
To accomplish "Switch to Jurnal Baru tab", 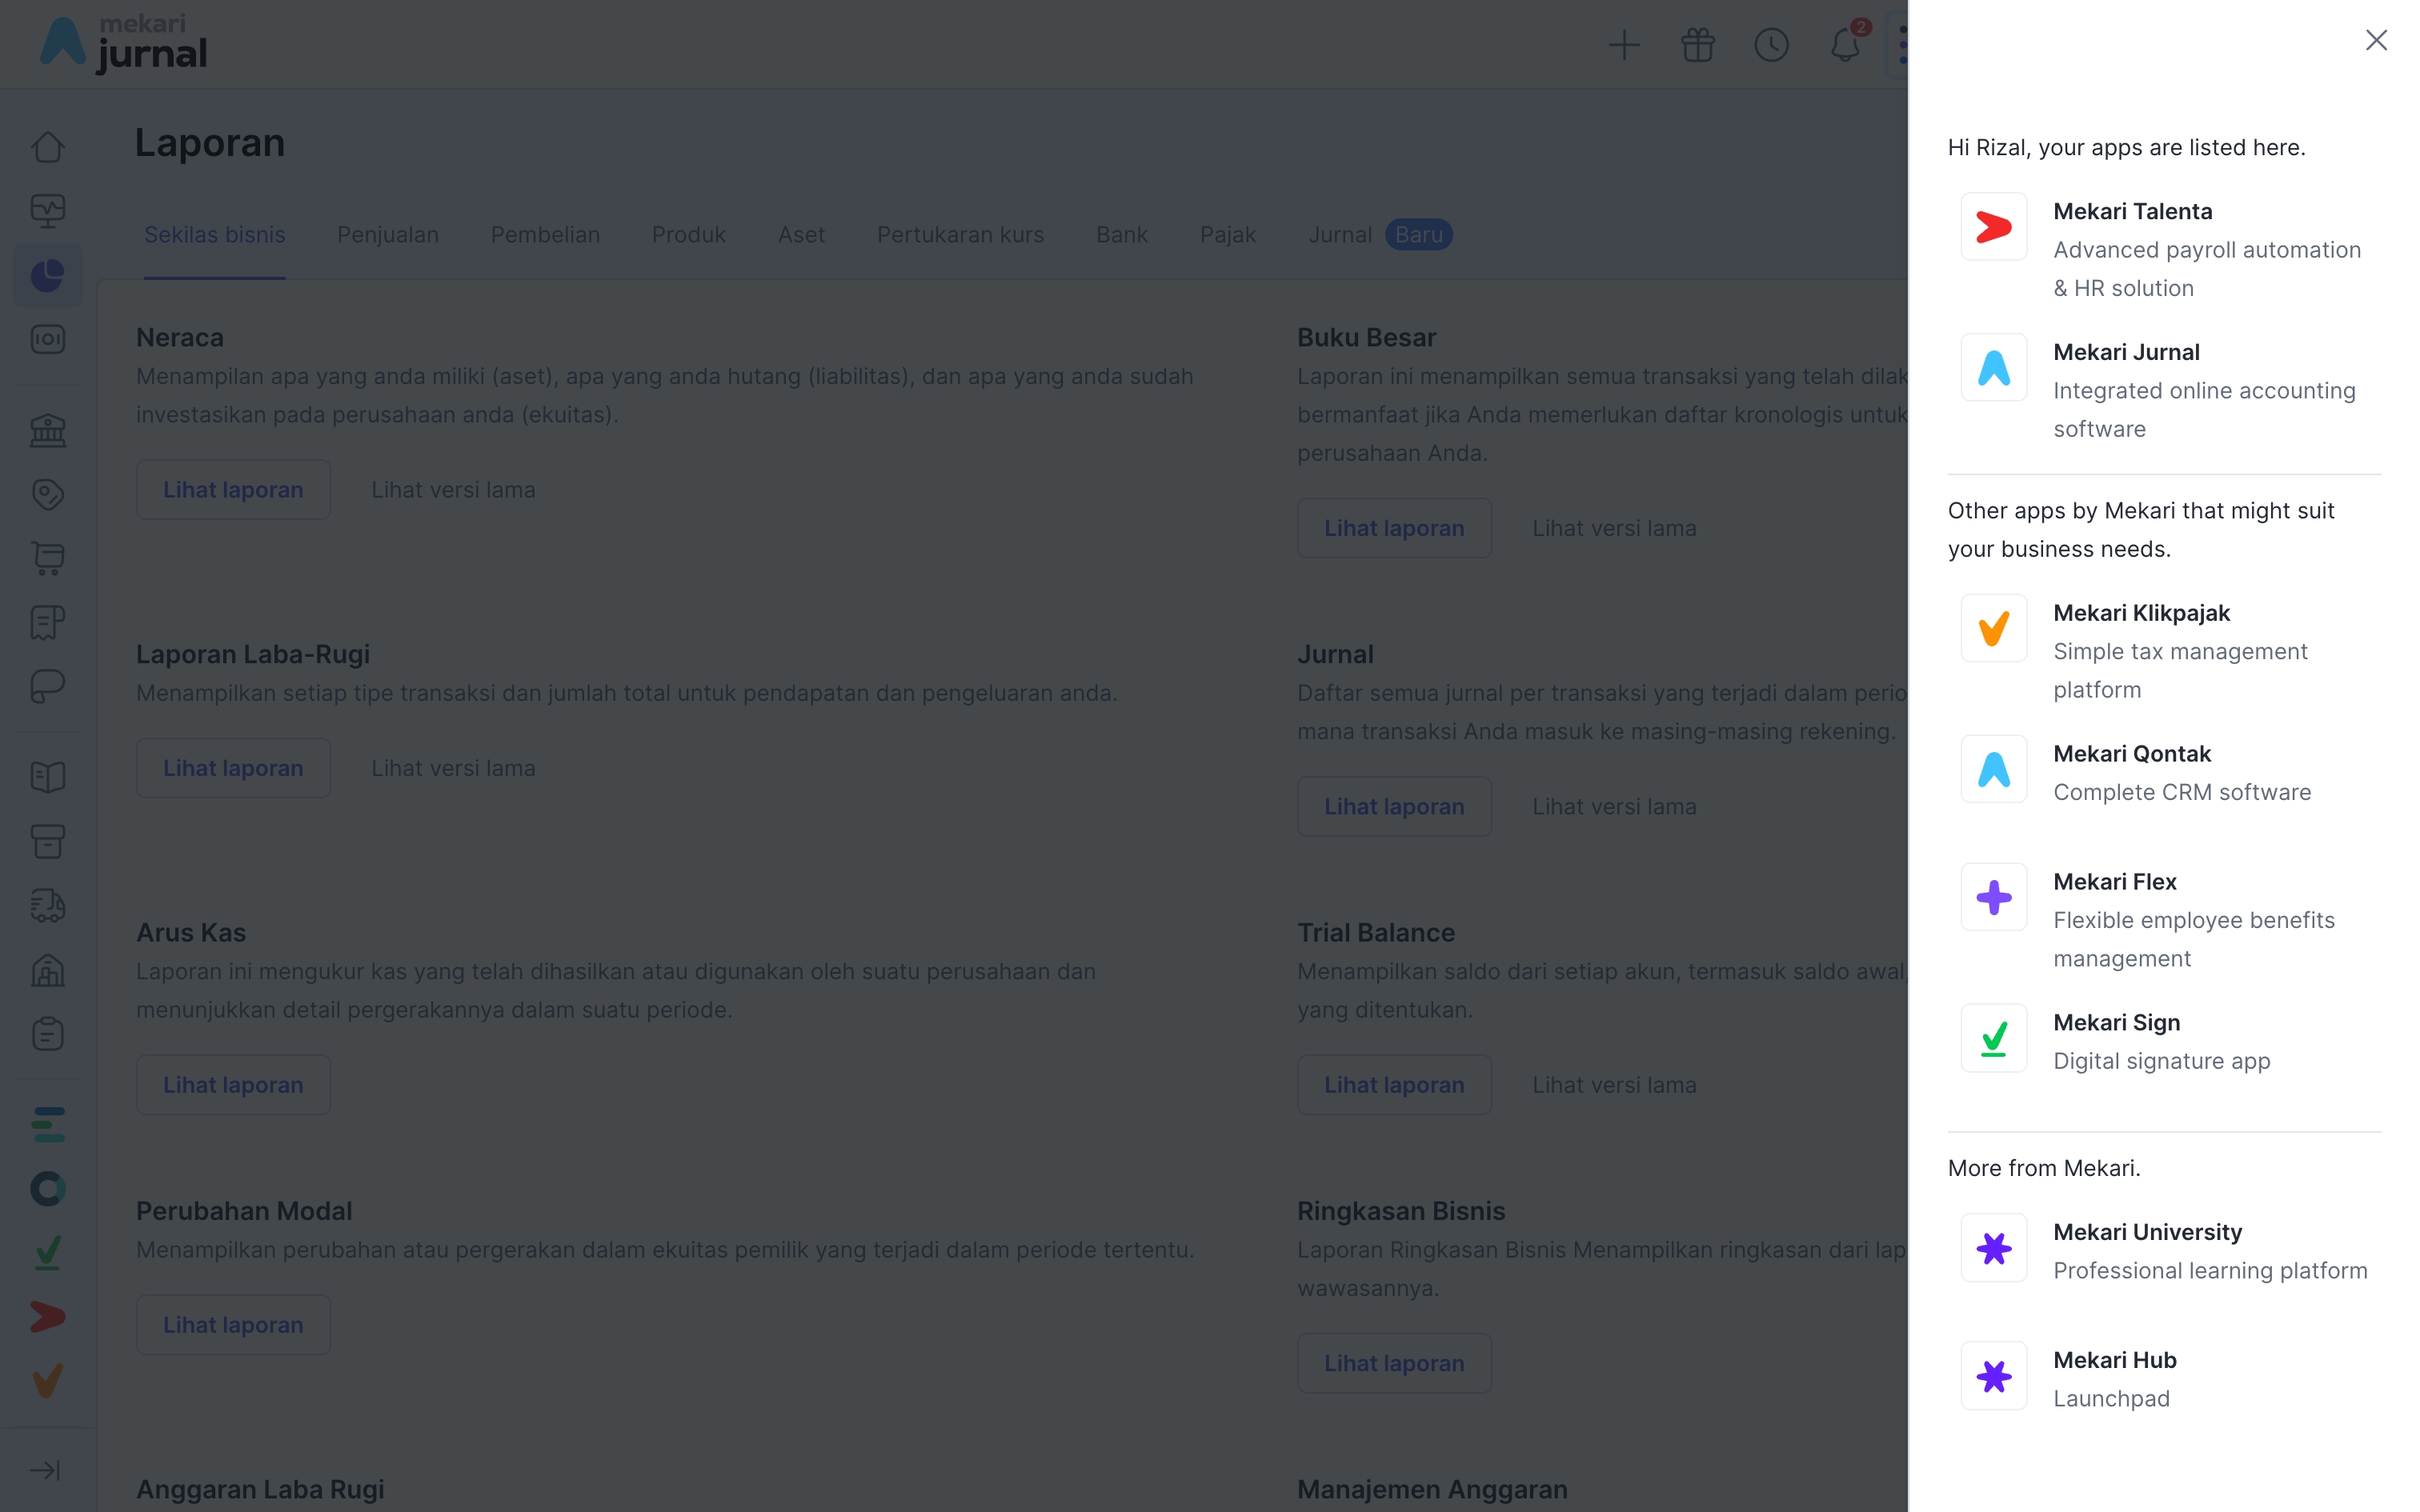I will [1380, 235].
